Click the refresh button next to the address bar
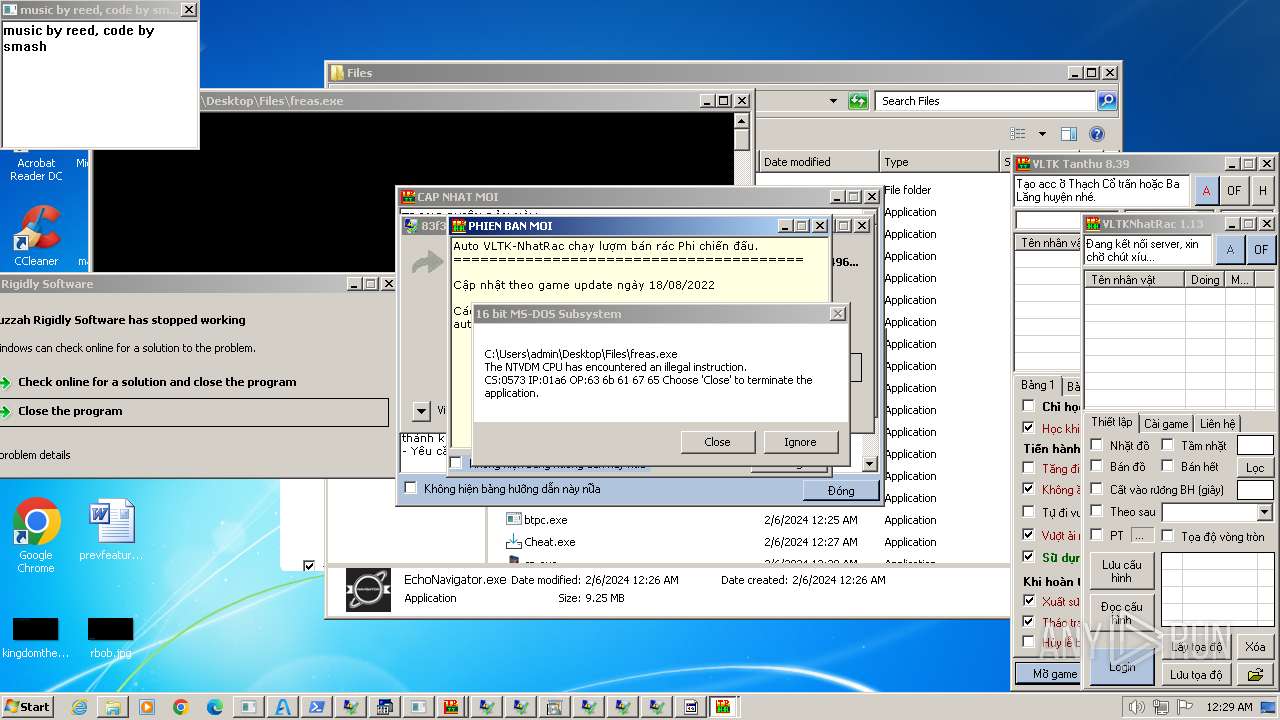Image resolution: width=1280 pixels, height=720 pixels. click(x=858, y=101)
